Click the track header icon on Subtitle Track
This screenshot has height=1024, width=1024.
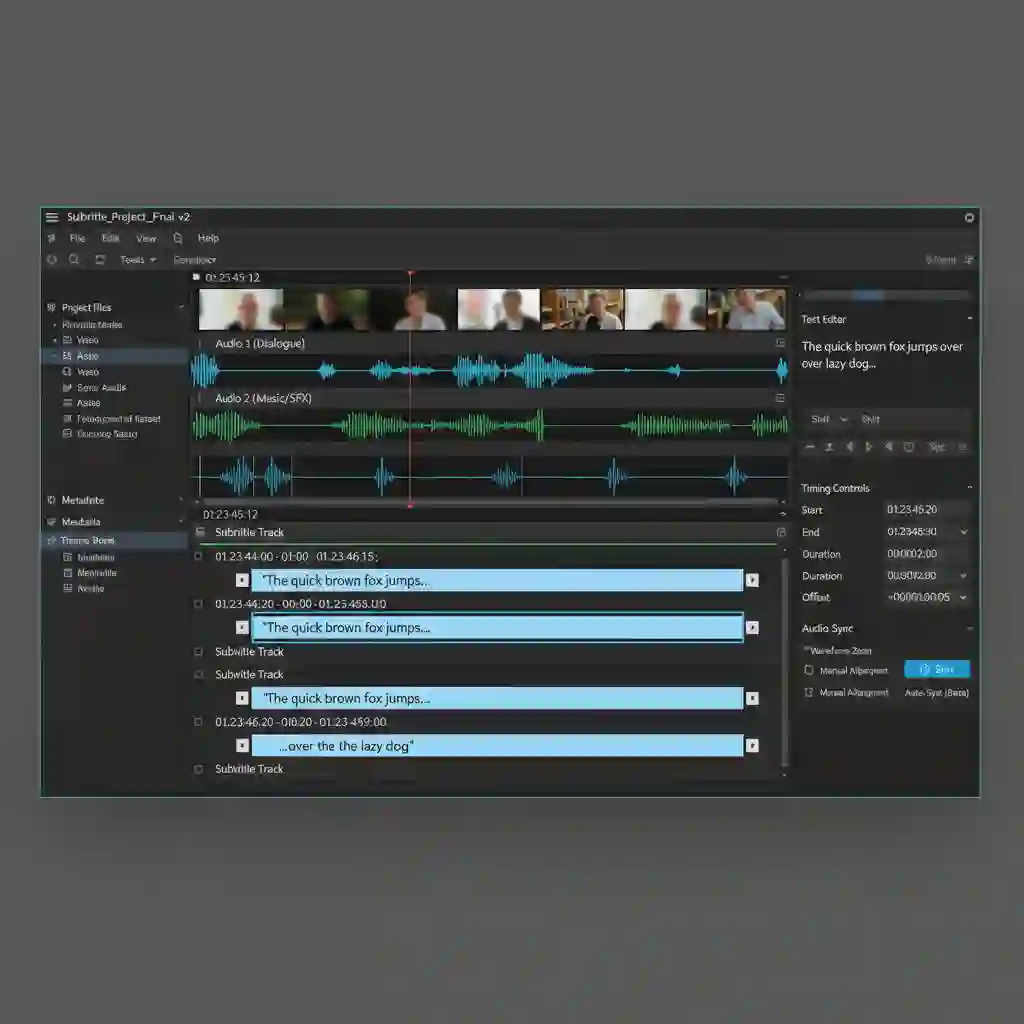202,532
